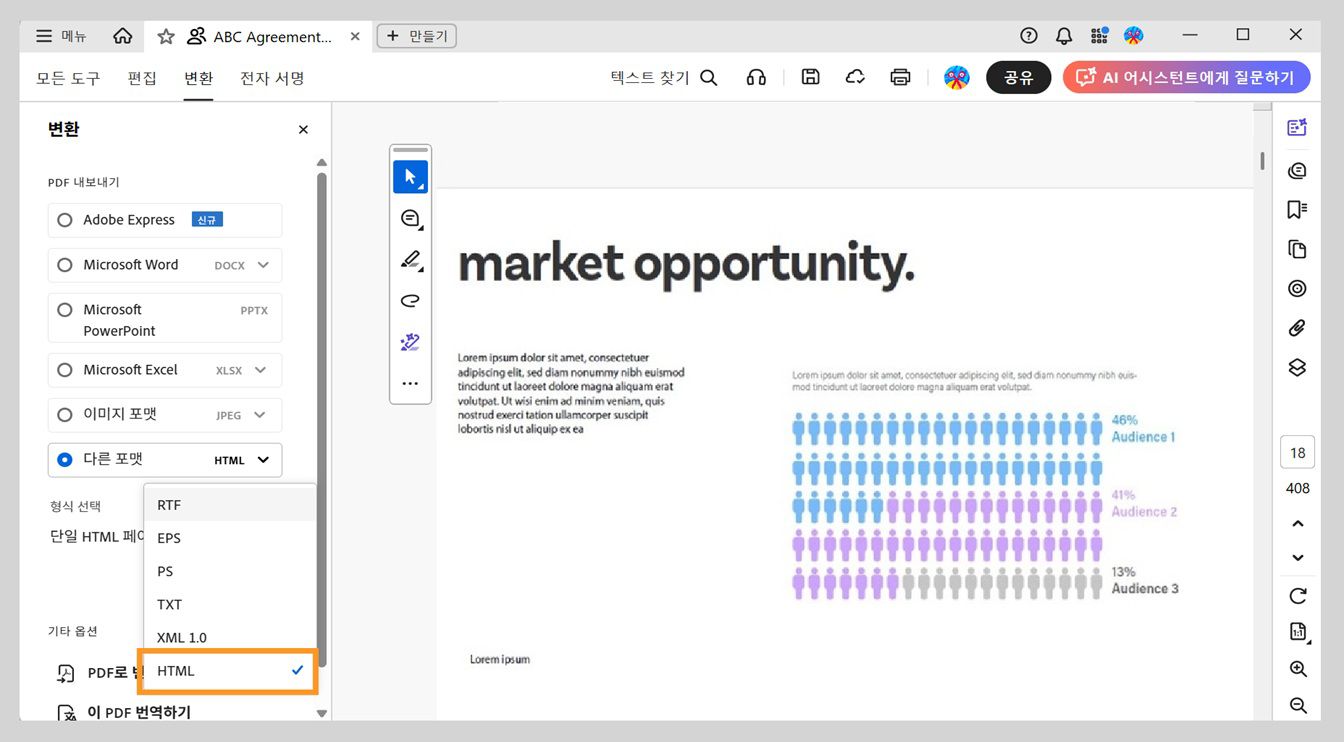
Task: Select the 다른 포맷 radio button
Action: (x=65, y=460)
